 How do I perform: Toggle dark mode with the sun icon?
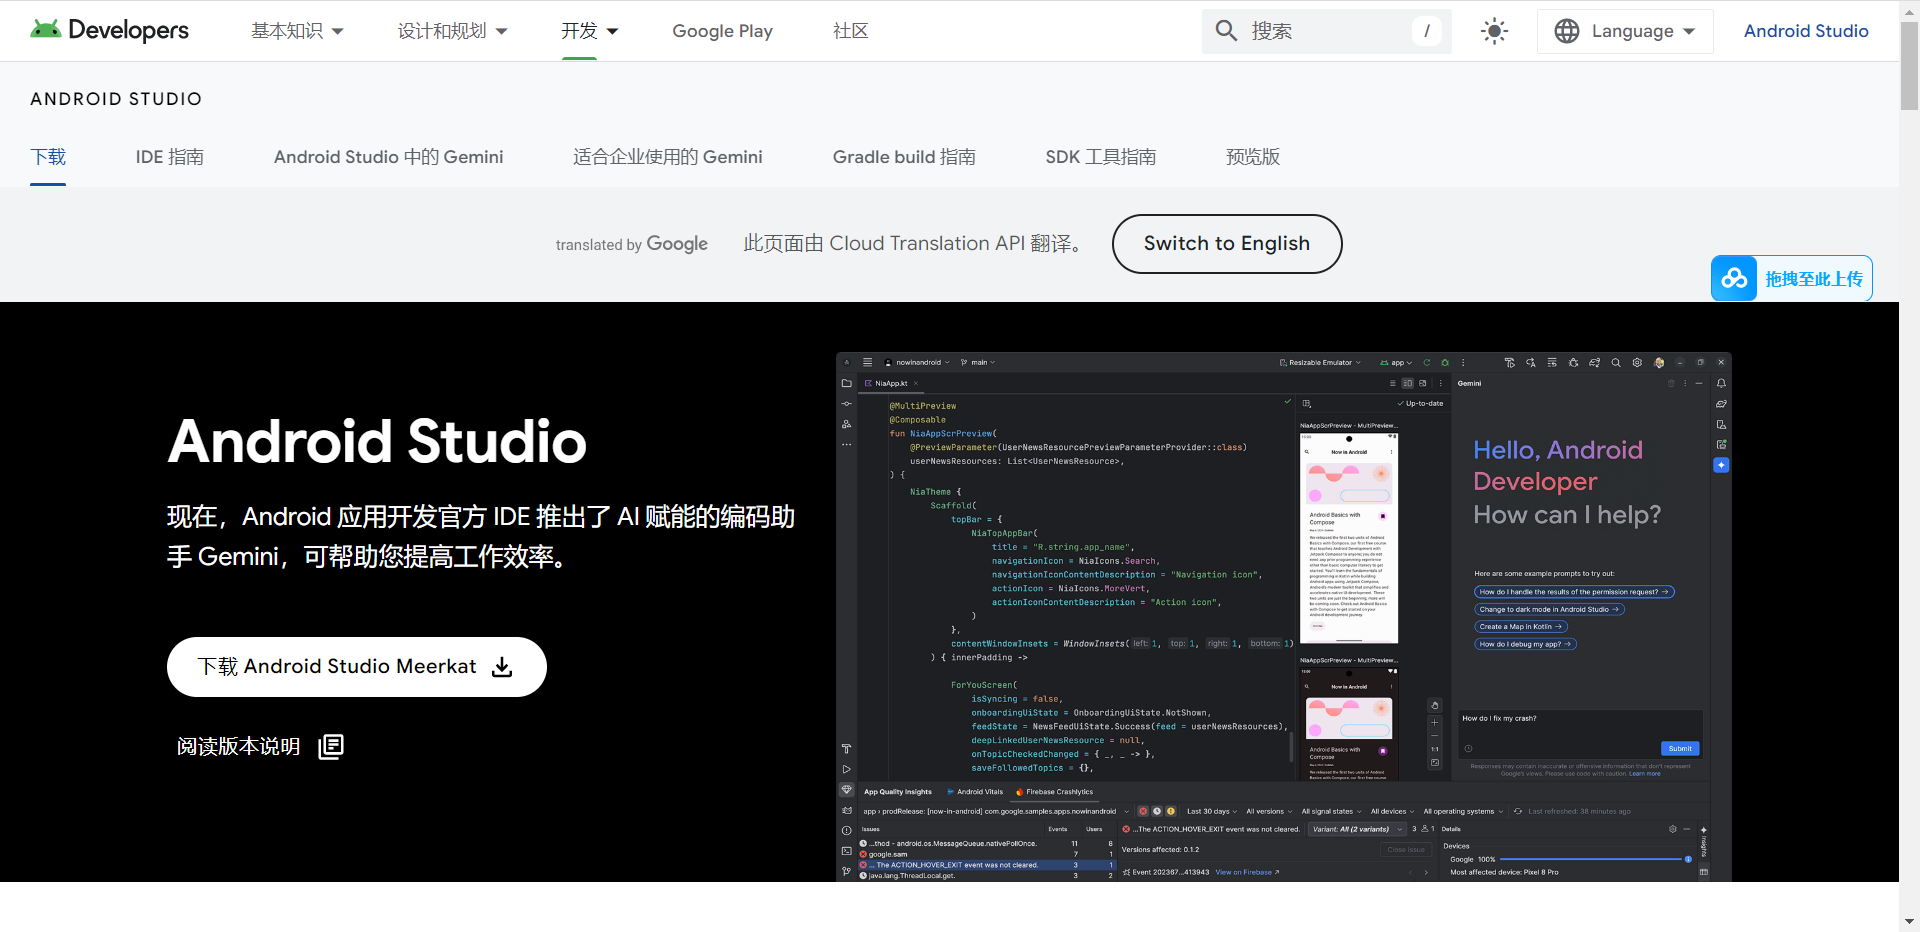tap(1493, 30)
